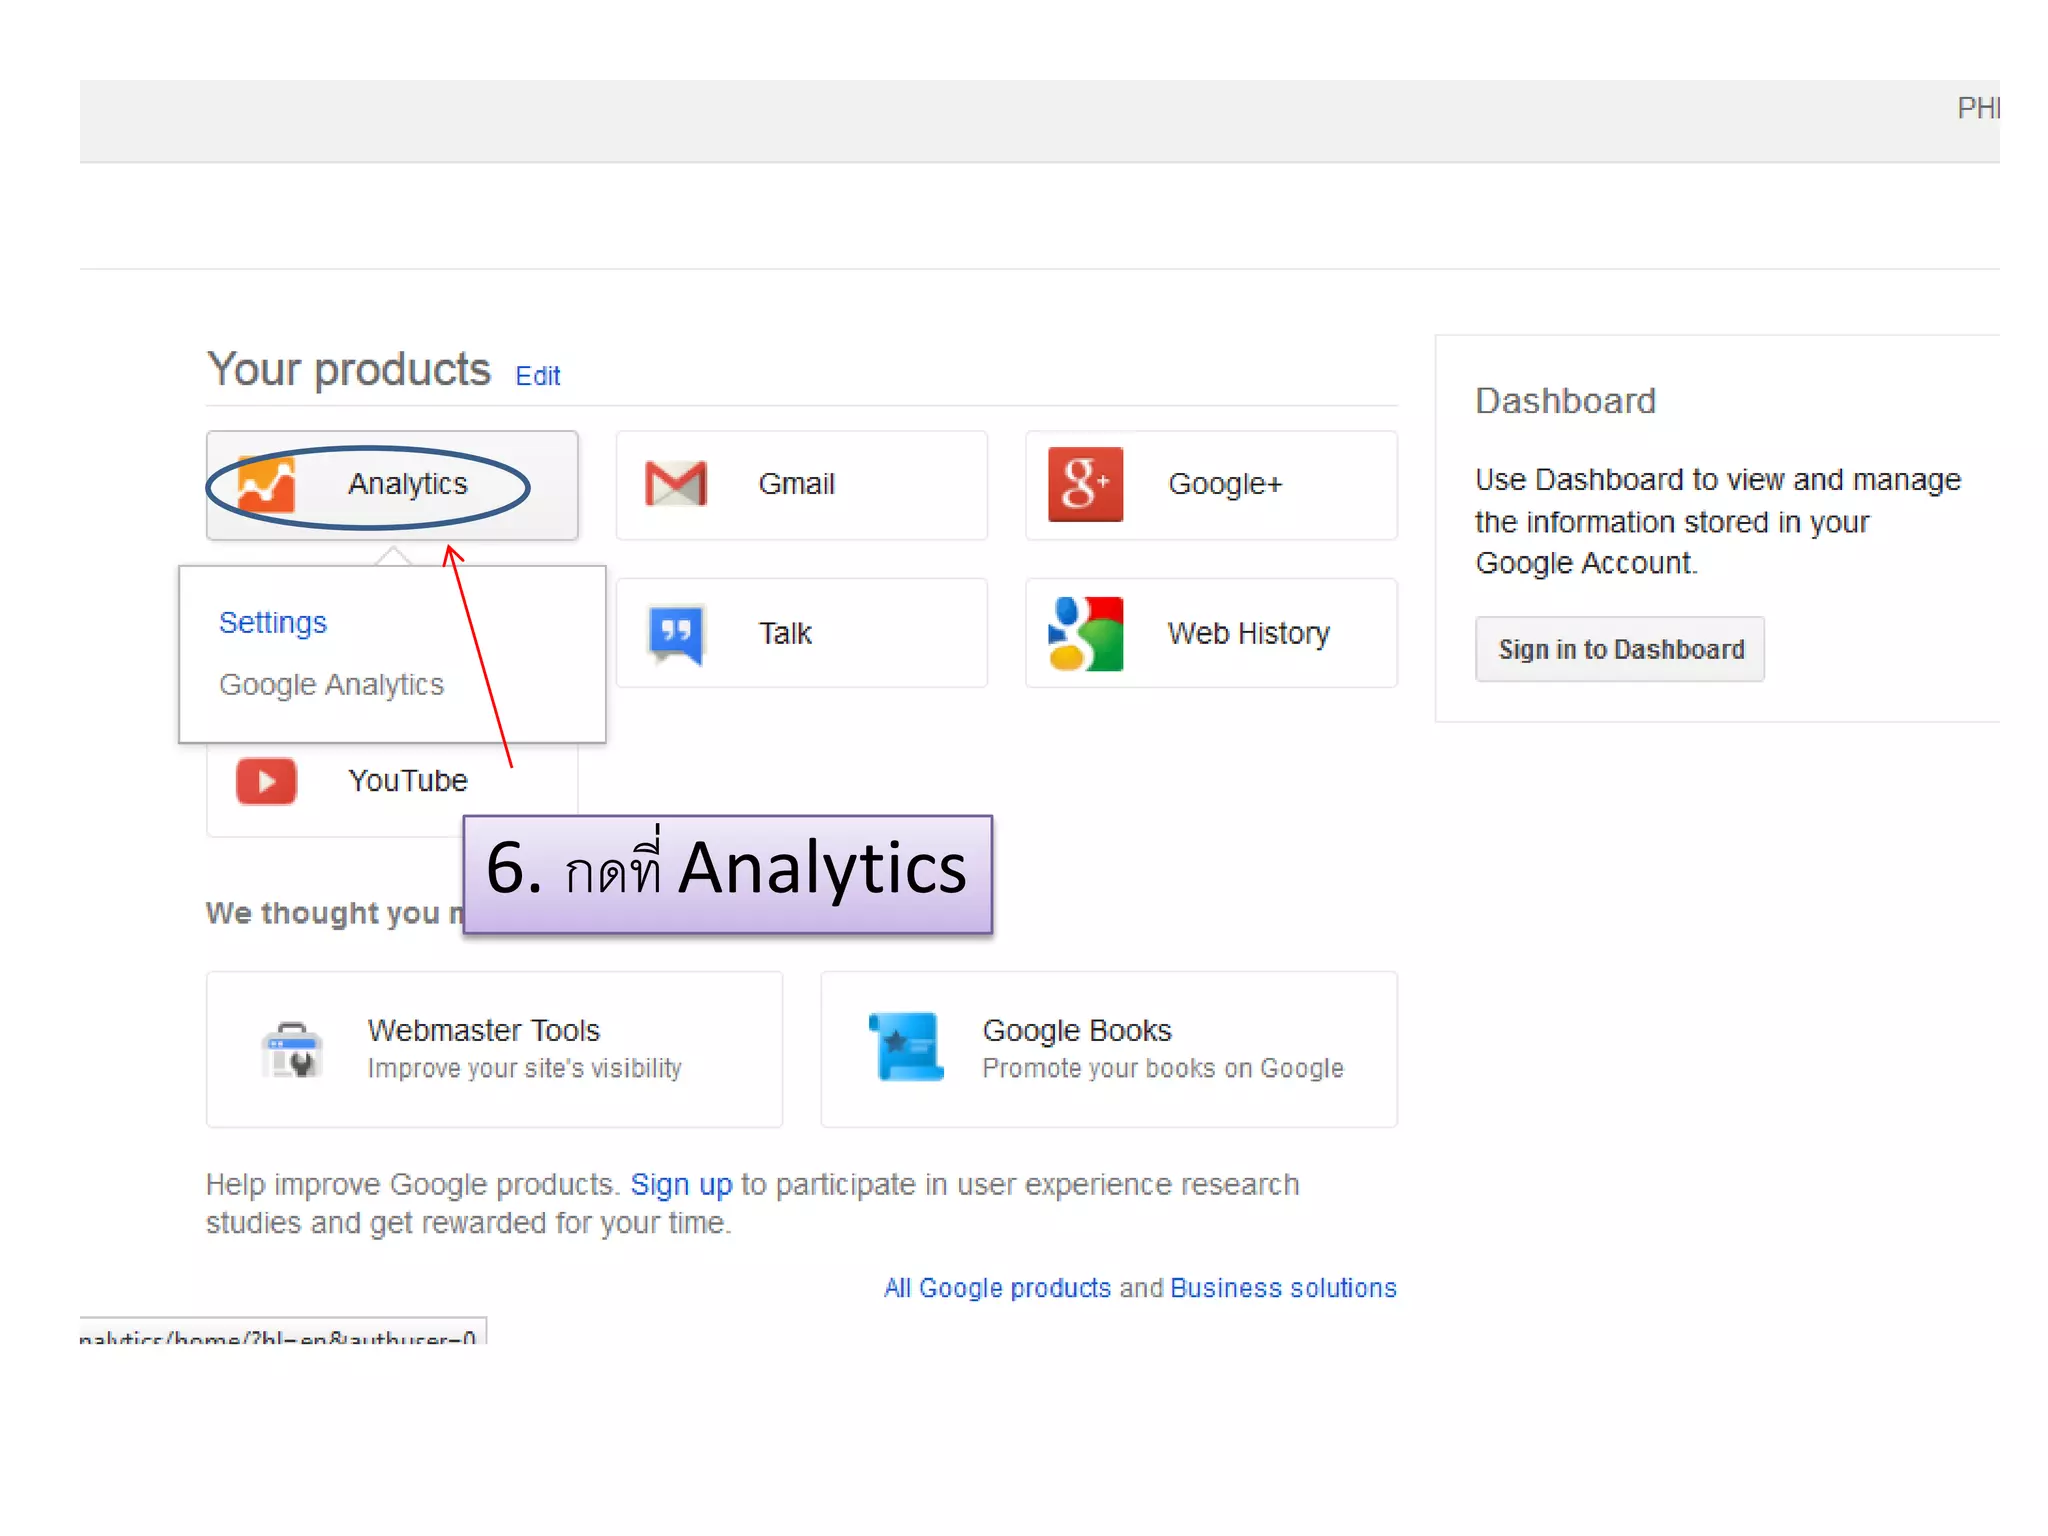The image size is (2048, 1536).
Task: Open the Talk product label
Action: [x=785, y=634]
